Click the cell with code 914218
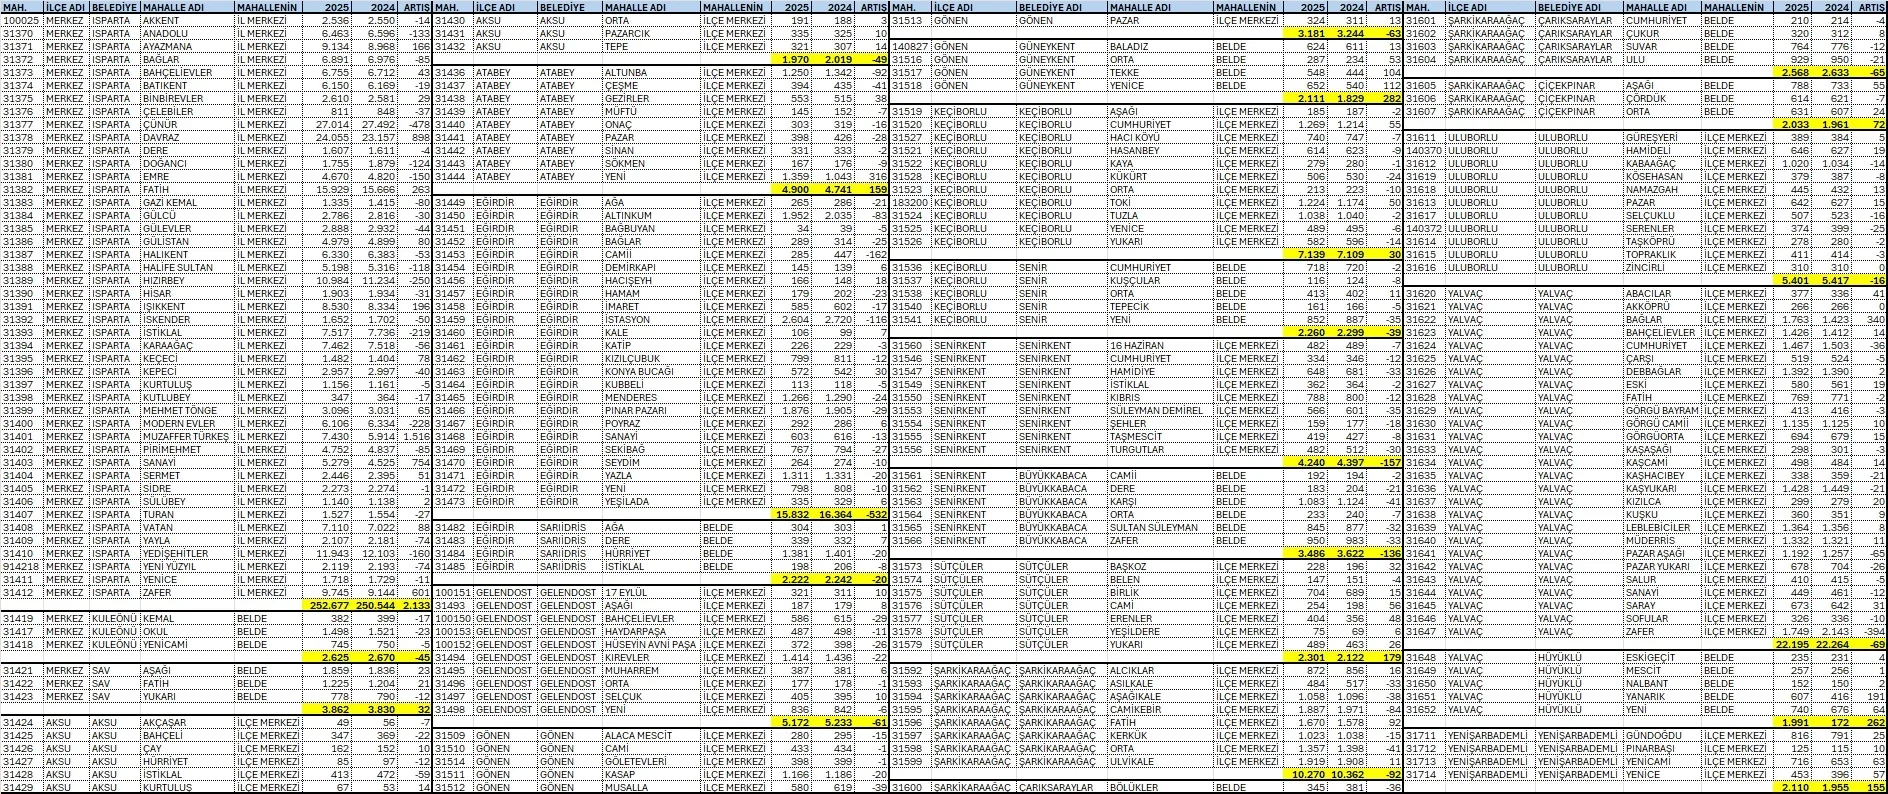This screenshot has width=1888, height=794. tap(21, 566)
